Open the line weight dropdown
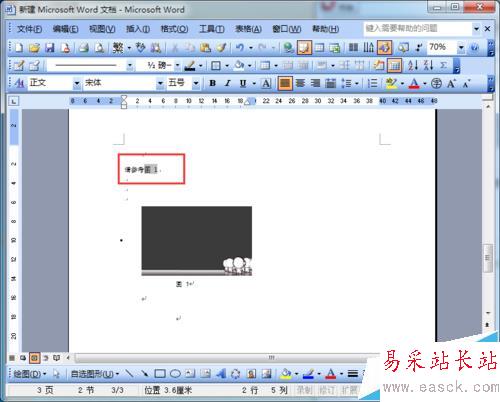The height and width of the screenshot is (402, 500). [178, 66]
